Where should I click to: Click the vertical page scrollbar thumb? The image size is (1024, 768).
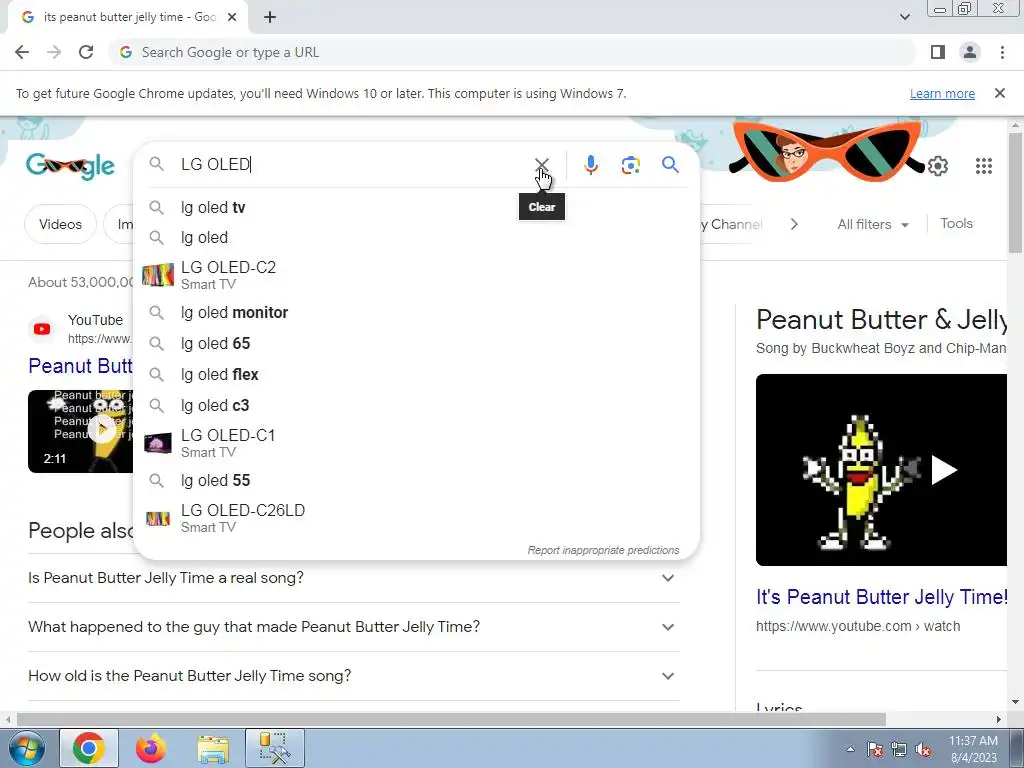tap(1015, 193)
